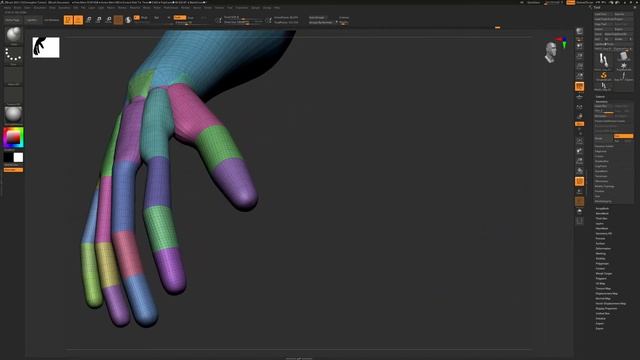Screen dimensions: 640x360
Task: Toggle the Zadd sculpt mode button
Action: tap(180, 18)
